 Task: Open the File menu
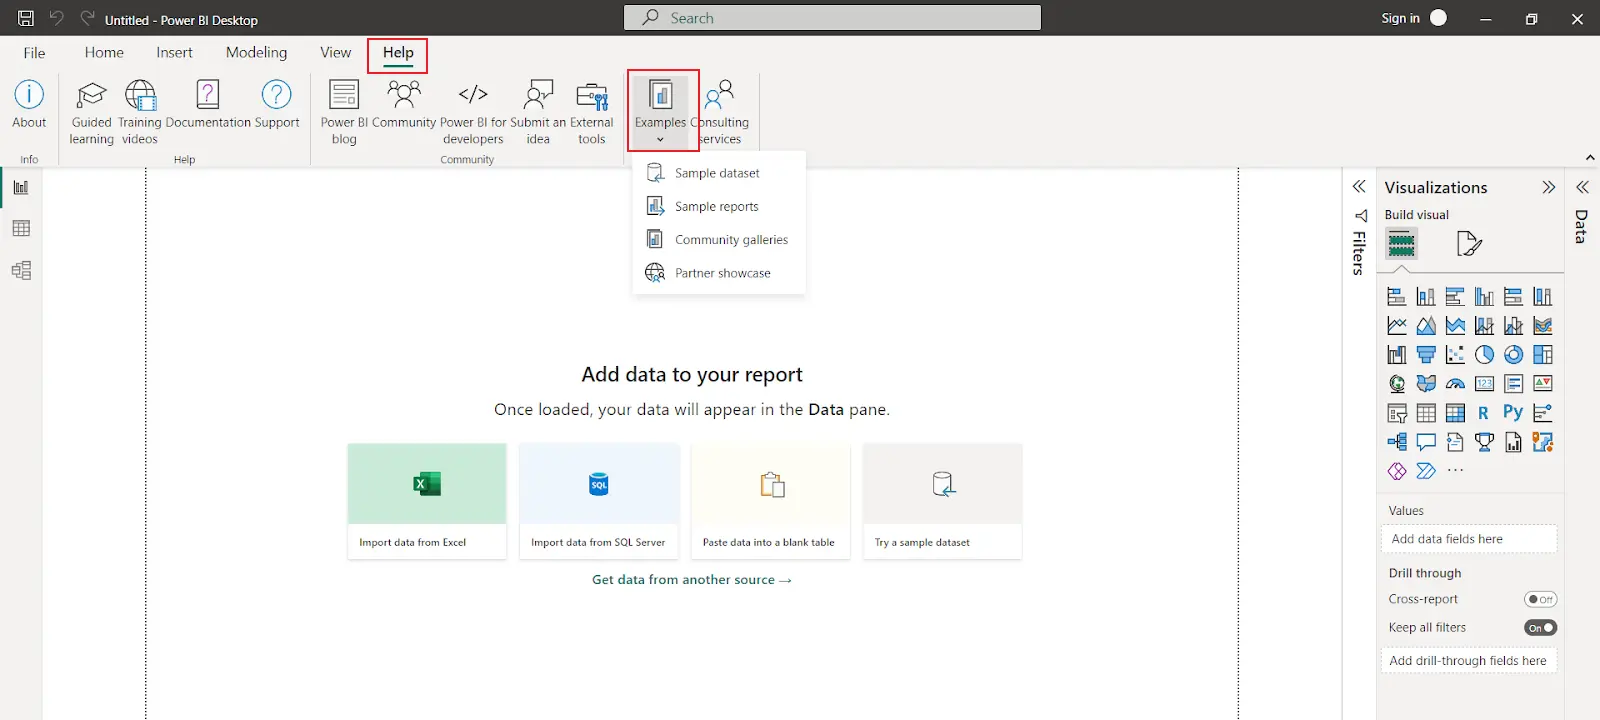[x=34, y=53]
